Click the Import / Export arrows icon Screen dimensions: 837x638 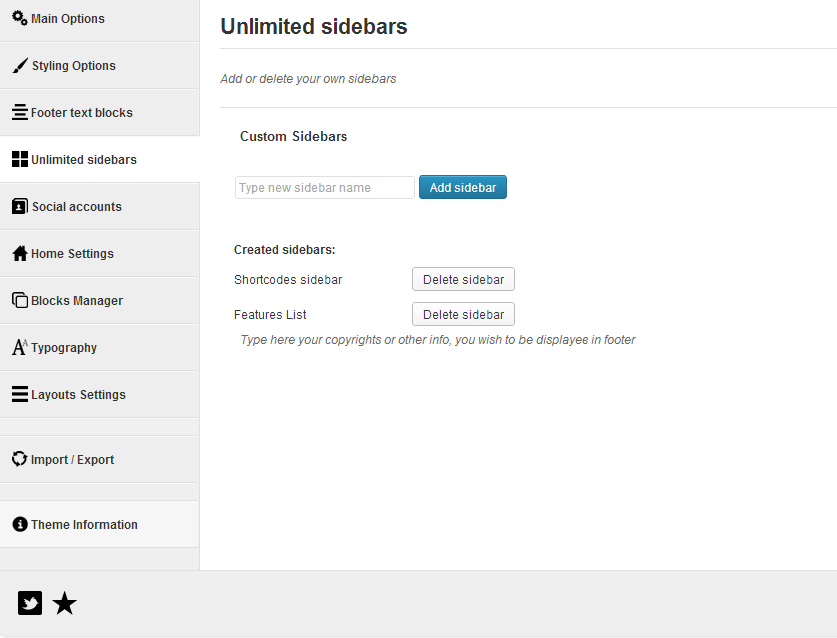pos(20,460)
